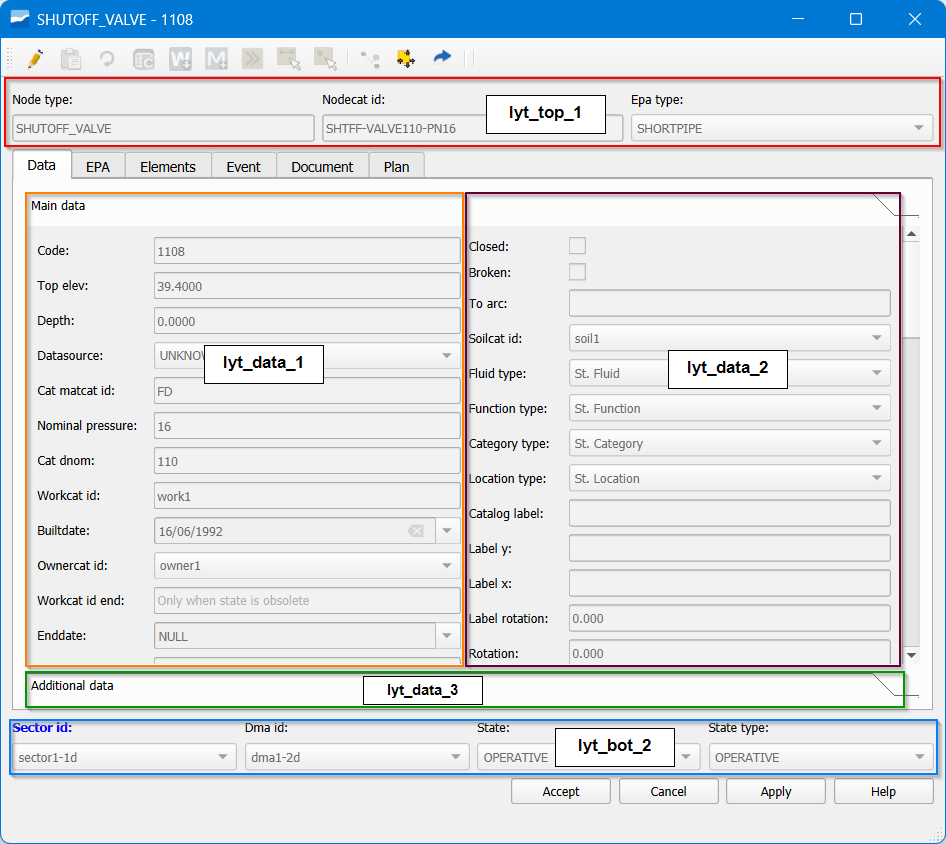Click the yellow center-on-feature icon
946x844 pixels.
point(405,59)
